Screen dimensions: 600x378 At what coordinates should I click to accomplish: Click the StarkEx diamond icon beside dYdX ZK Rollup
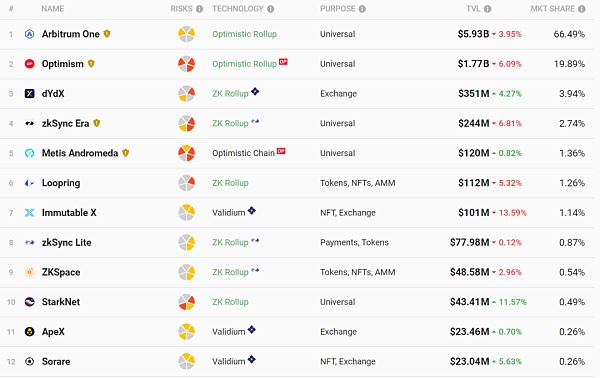pyautogui.click(x=255, y=91)
